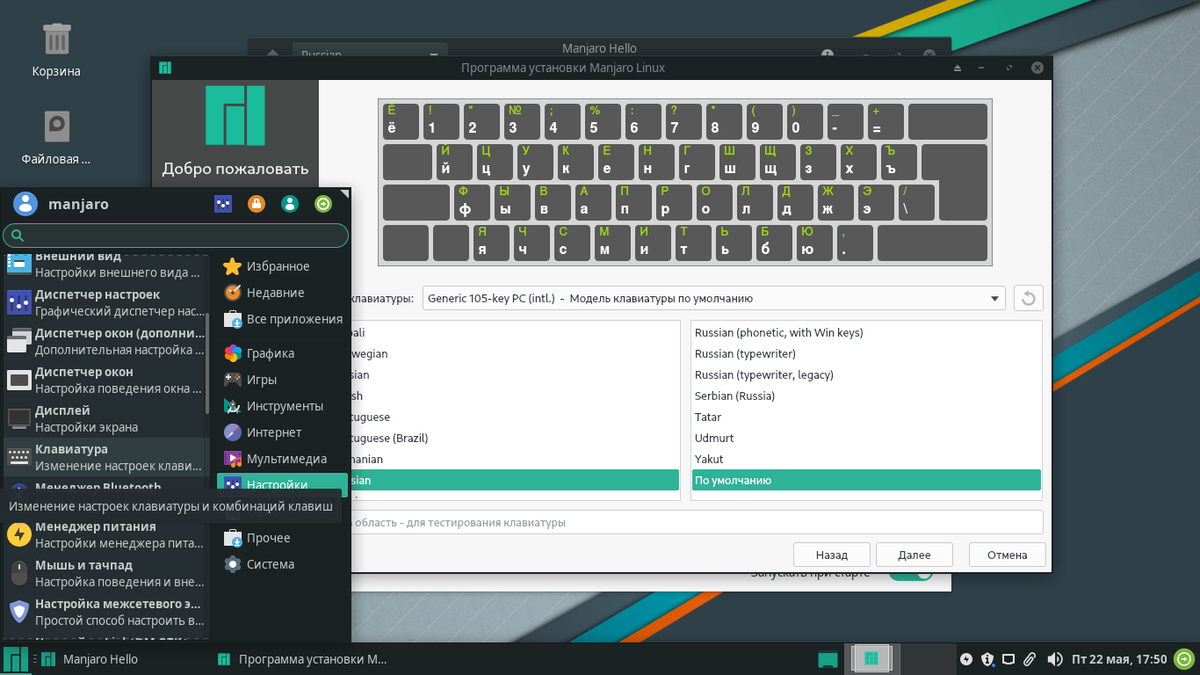Expand the keyboard model combo box
The height and width of the screenshot is (675, 1200).
pos(714,298)
